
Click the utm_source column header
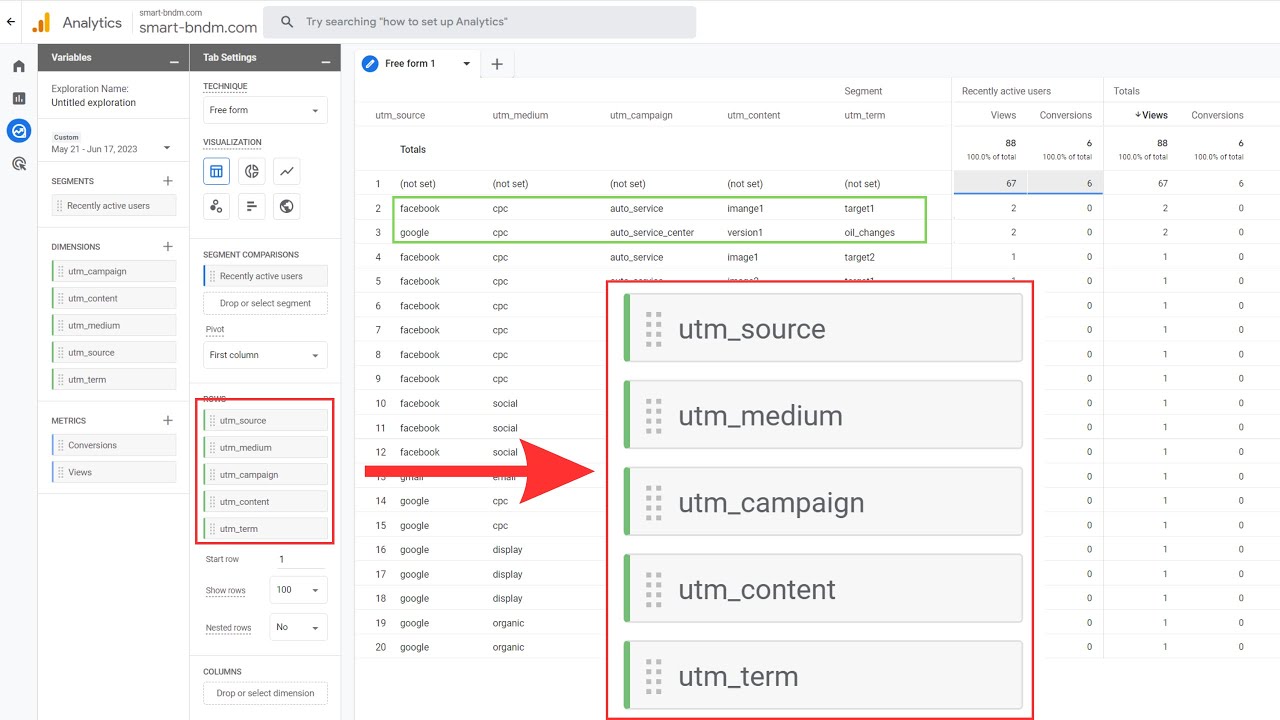tap(400, 115)
